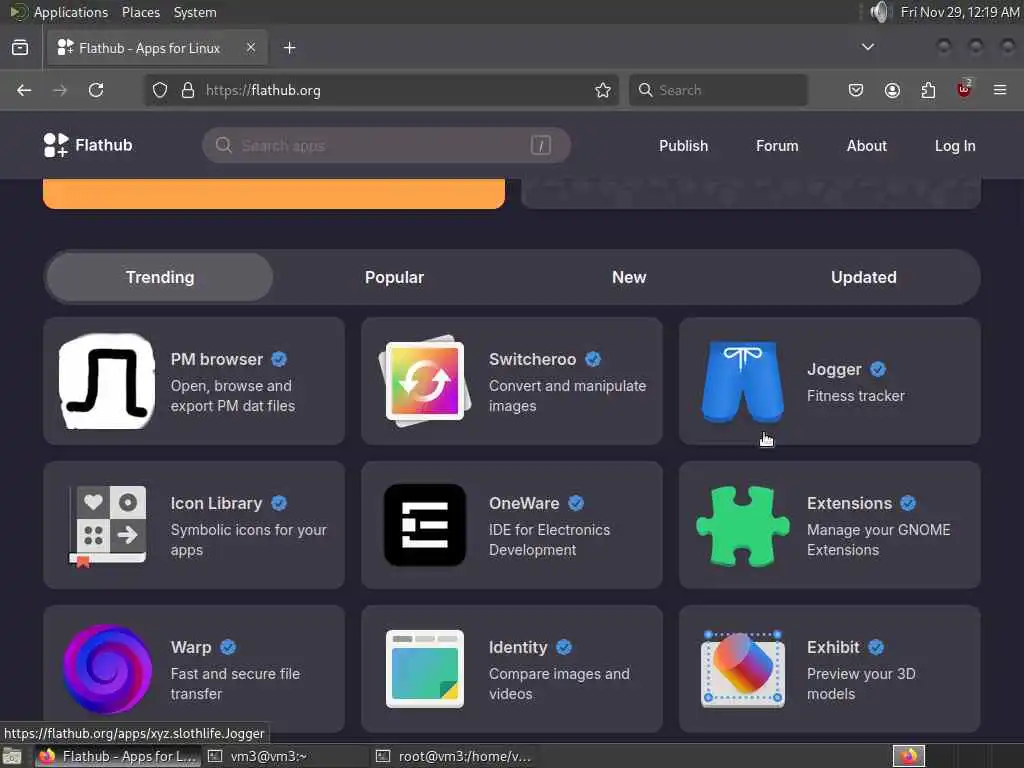Open the Switcheroo app icon

pyautogui.click(x=425, y=381)
